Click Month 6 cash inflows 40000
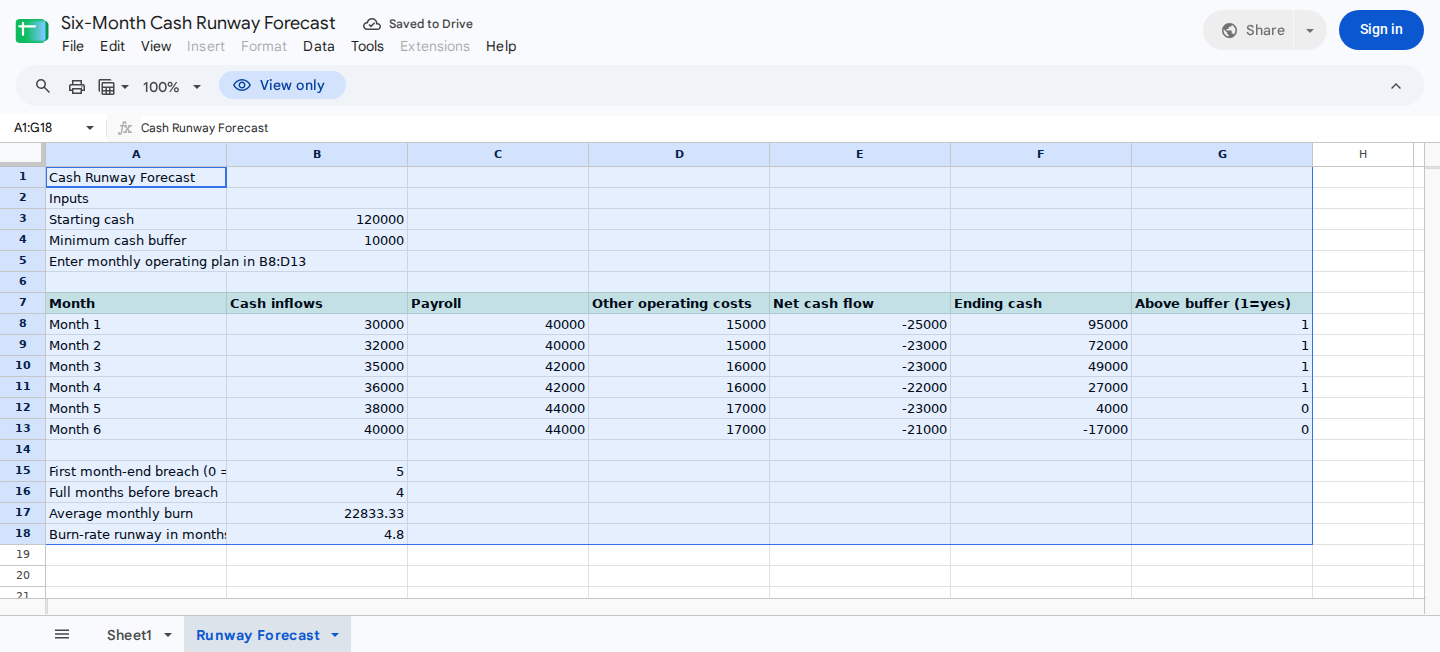The image size is (1440, 652). [317, 429]
